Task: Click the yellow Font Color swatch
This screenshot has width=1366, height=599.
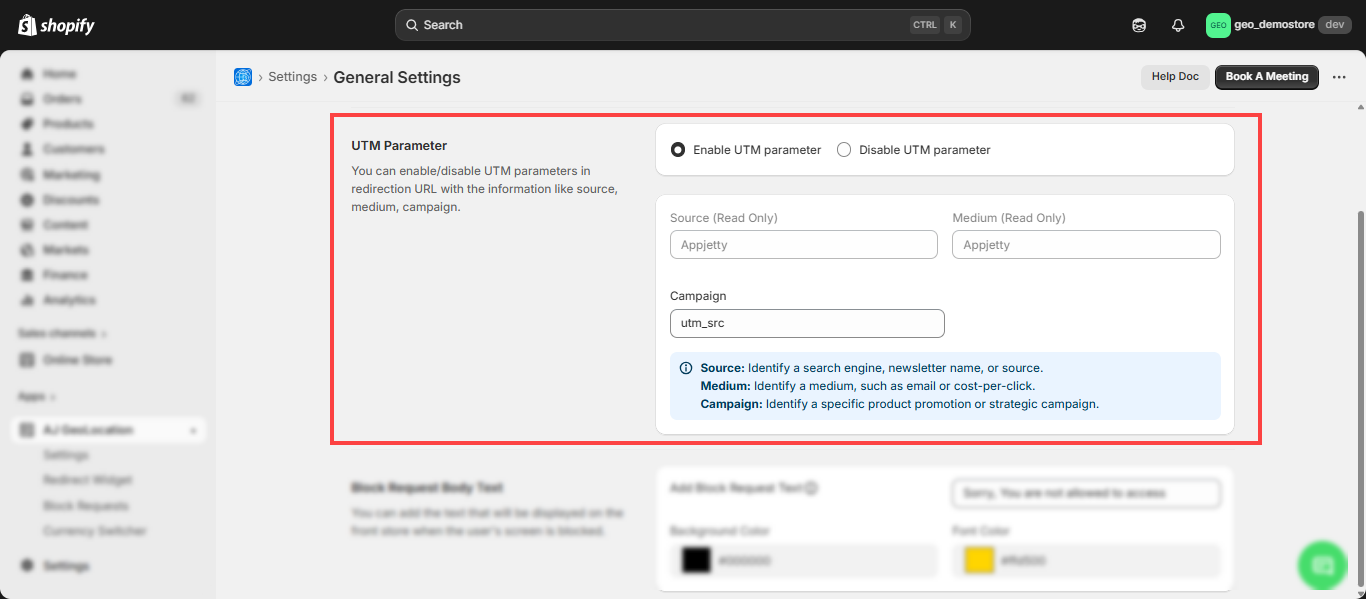Action: (978, 561)
